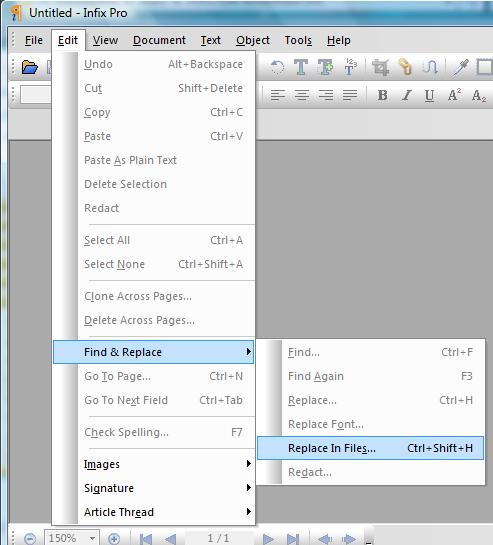This screenshot has width=493, height=545.
Task: Open the Document menu
Action: (159, 40)
